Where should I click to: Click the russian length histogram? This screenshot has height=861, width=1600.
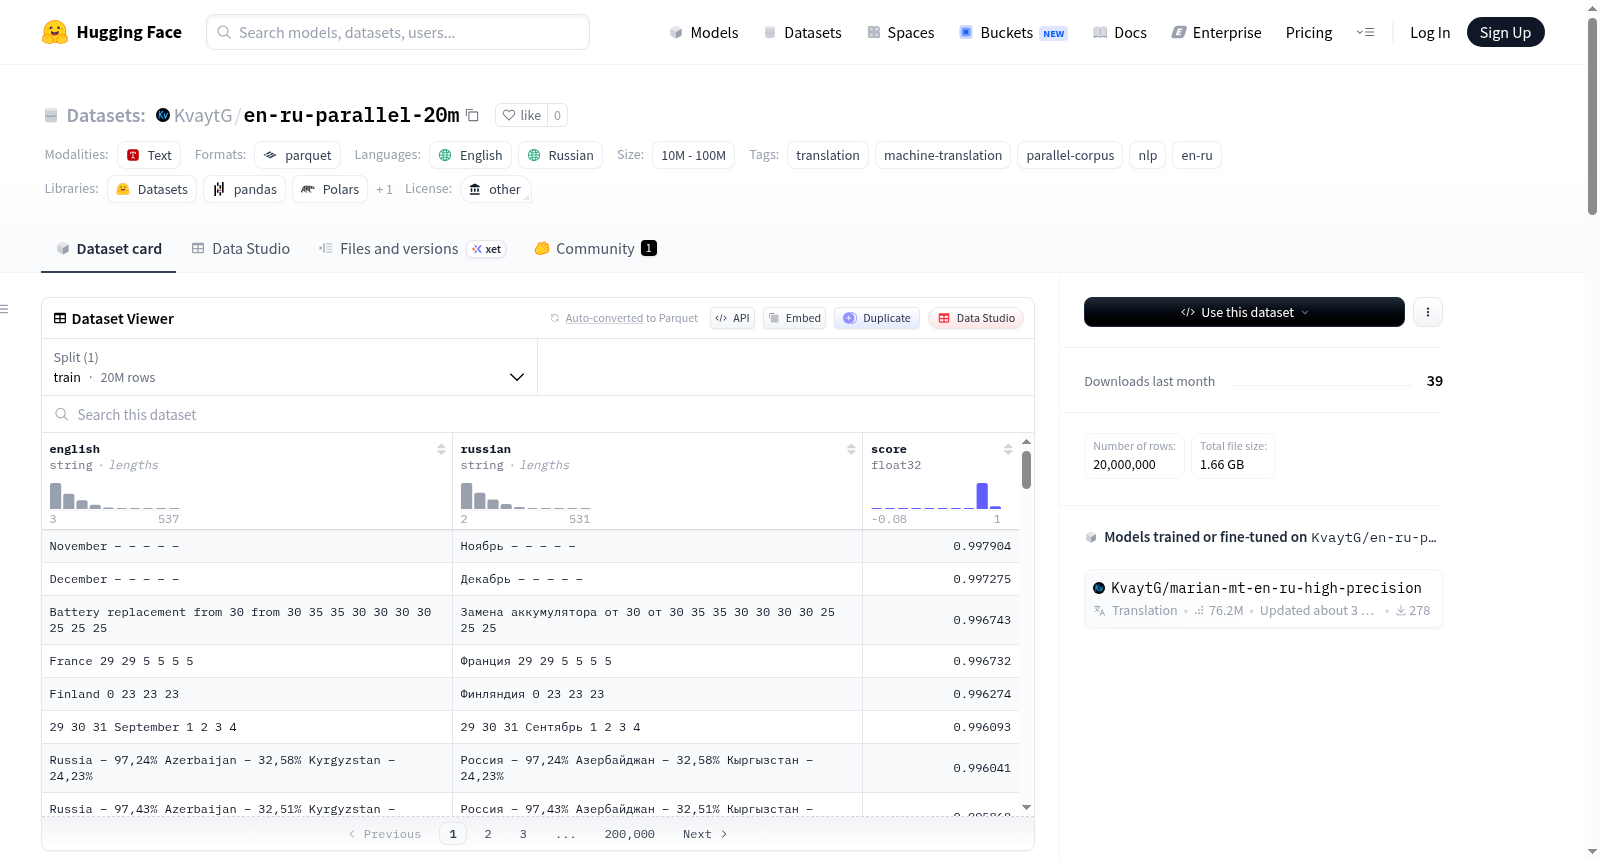coord(526,496)
